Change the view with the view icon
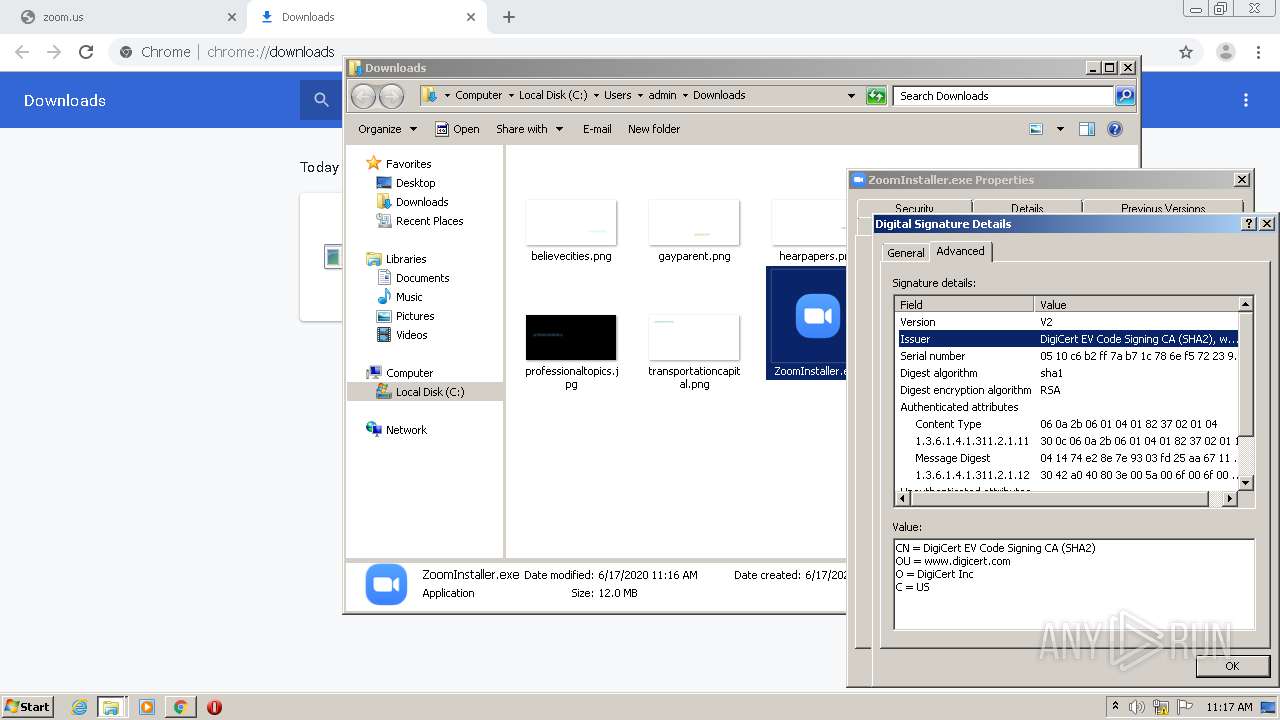Viewport: 1280px width, 720px height. tap(1036, 129)
